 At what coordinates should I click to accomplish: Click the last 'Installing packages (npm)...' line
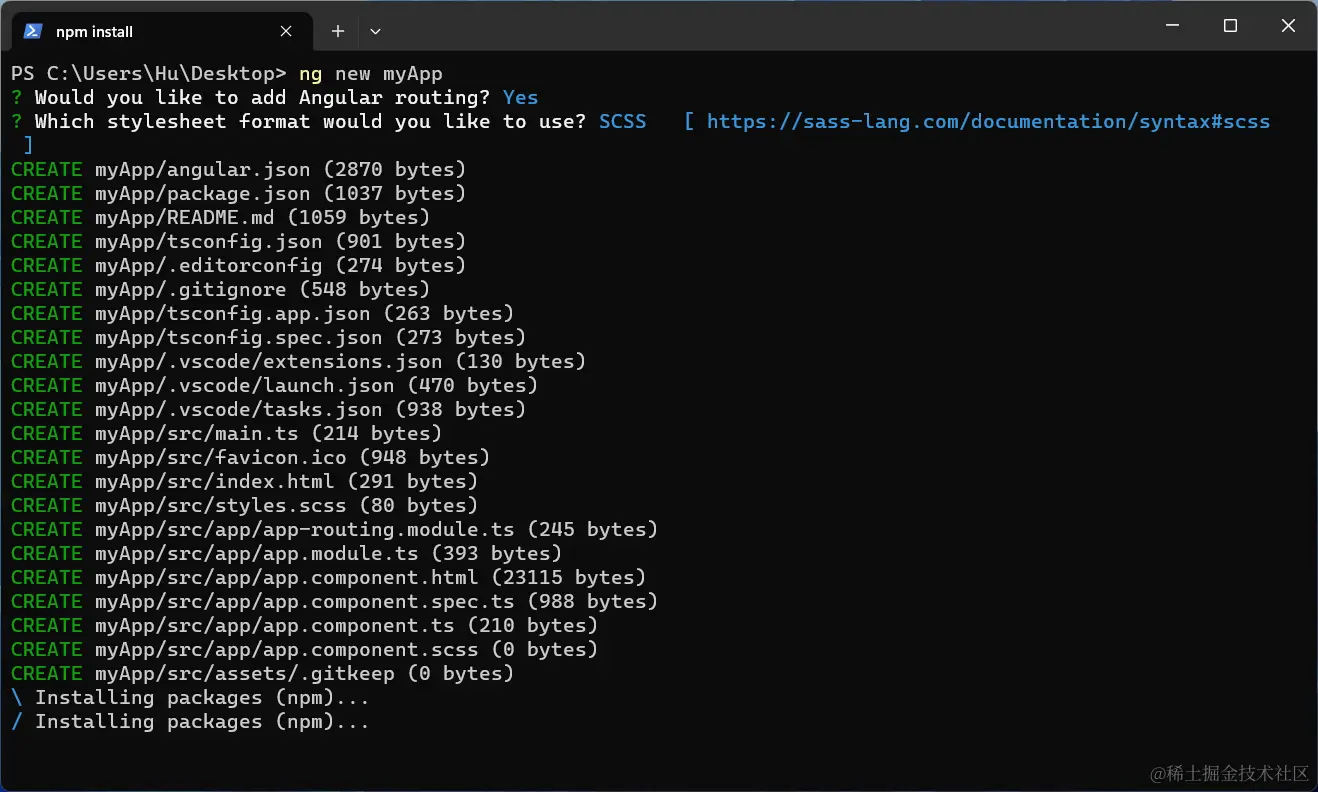coord(202,722)
